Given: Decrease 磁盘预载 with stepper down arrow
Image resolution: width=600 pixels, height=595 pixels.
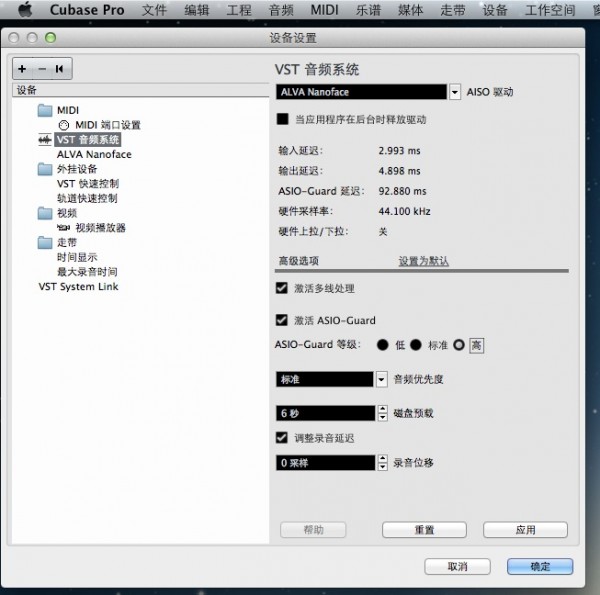Looking at the screenshot, I should 383,417.
